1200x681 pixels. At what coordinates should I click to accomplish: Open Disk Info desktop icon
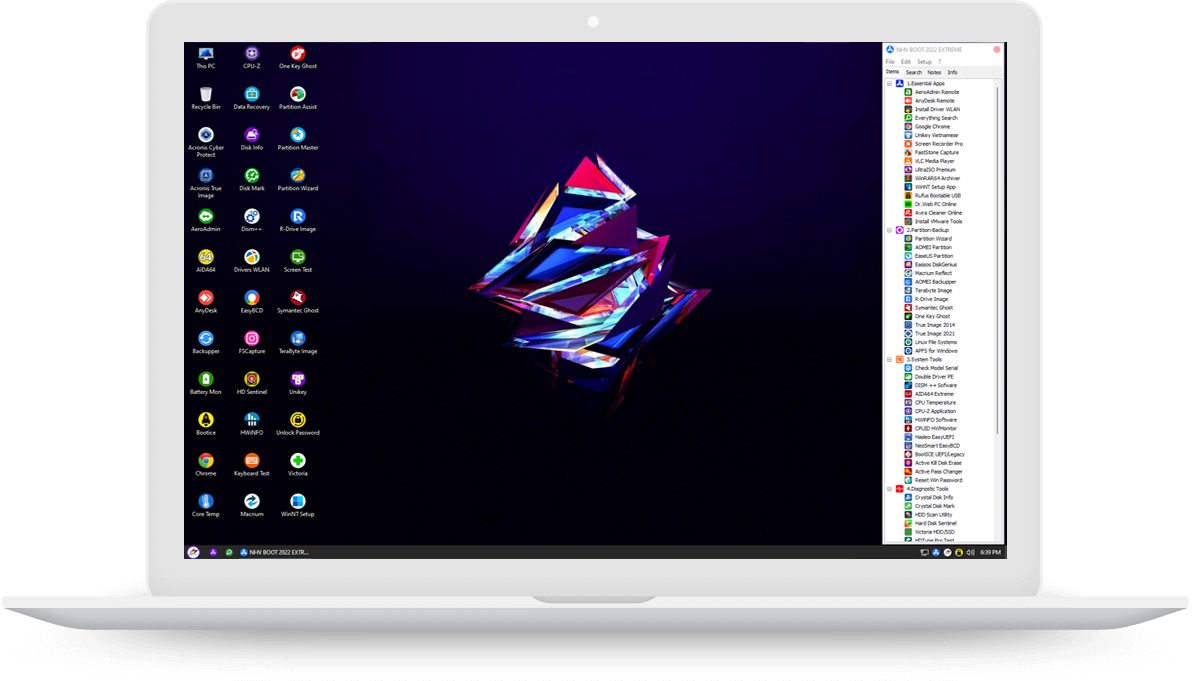[252, 138]
